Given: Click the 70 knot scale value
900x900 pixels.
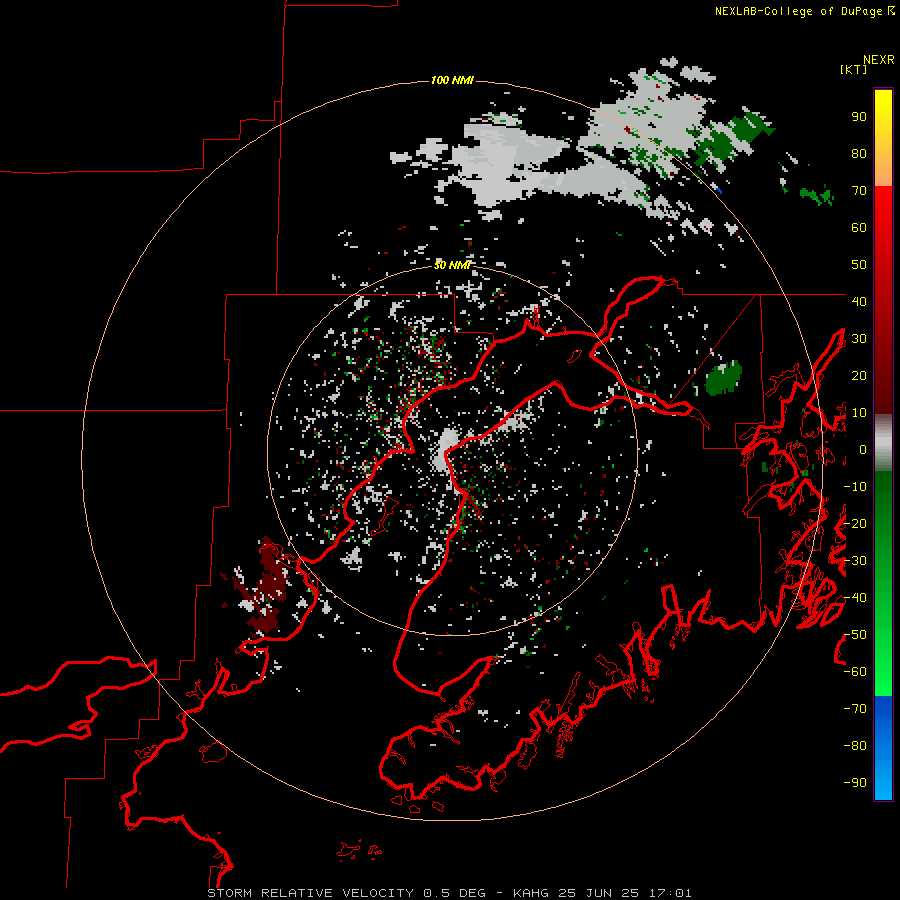Looking at the screenshot, I should pyautogui.click(x=859, y=191).
